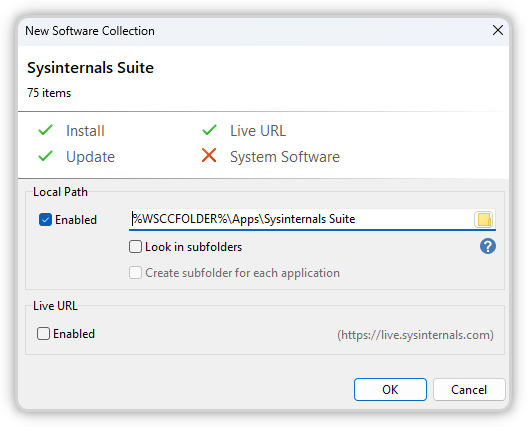Click the https://live.sysinternals.com text

pyautogui.click(x=415, y=335)
